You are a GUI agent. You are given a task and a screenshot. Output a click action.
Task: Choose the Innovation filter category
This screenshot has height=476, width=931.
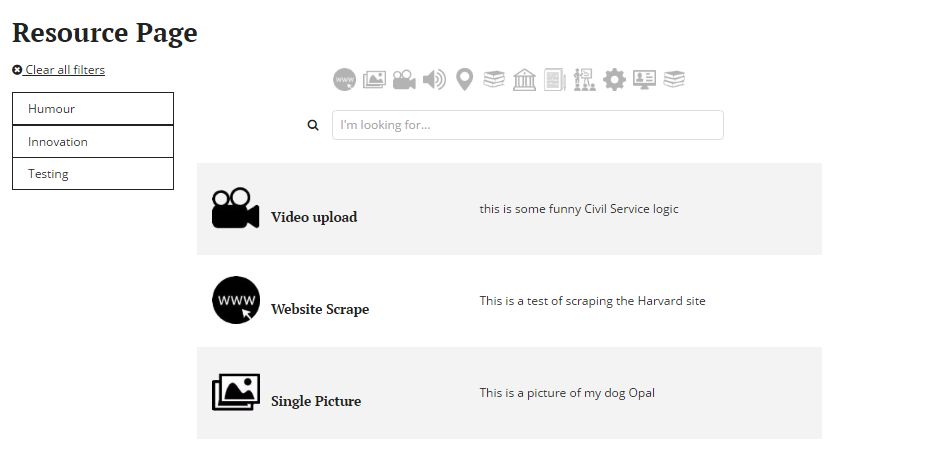coord(93,142)
